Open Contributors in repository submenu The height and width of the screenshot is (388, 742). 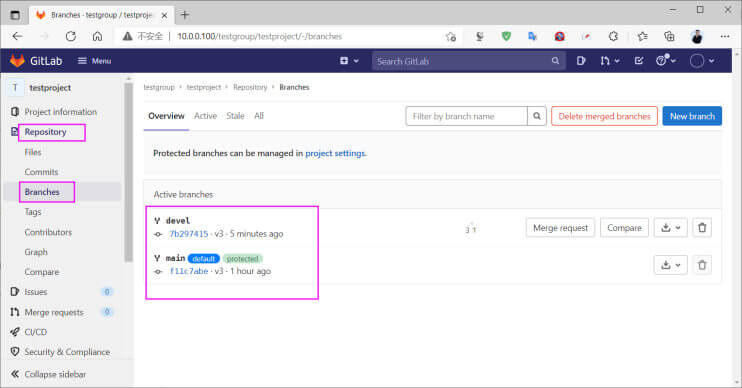[48, 232]
